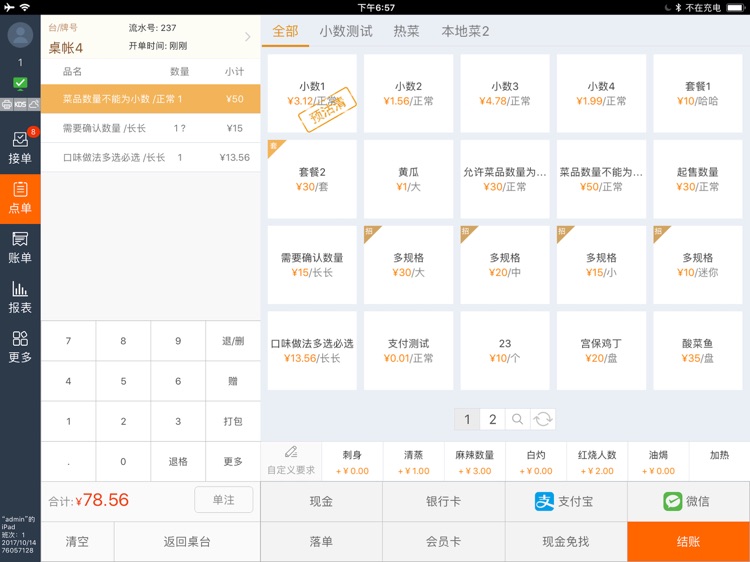This screenshot has height=562, width=750.
Task: Pay with 支付宝 Alipay
Action: click(566, 501)
